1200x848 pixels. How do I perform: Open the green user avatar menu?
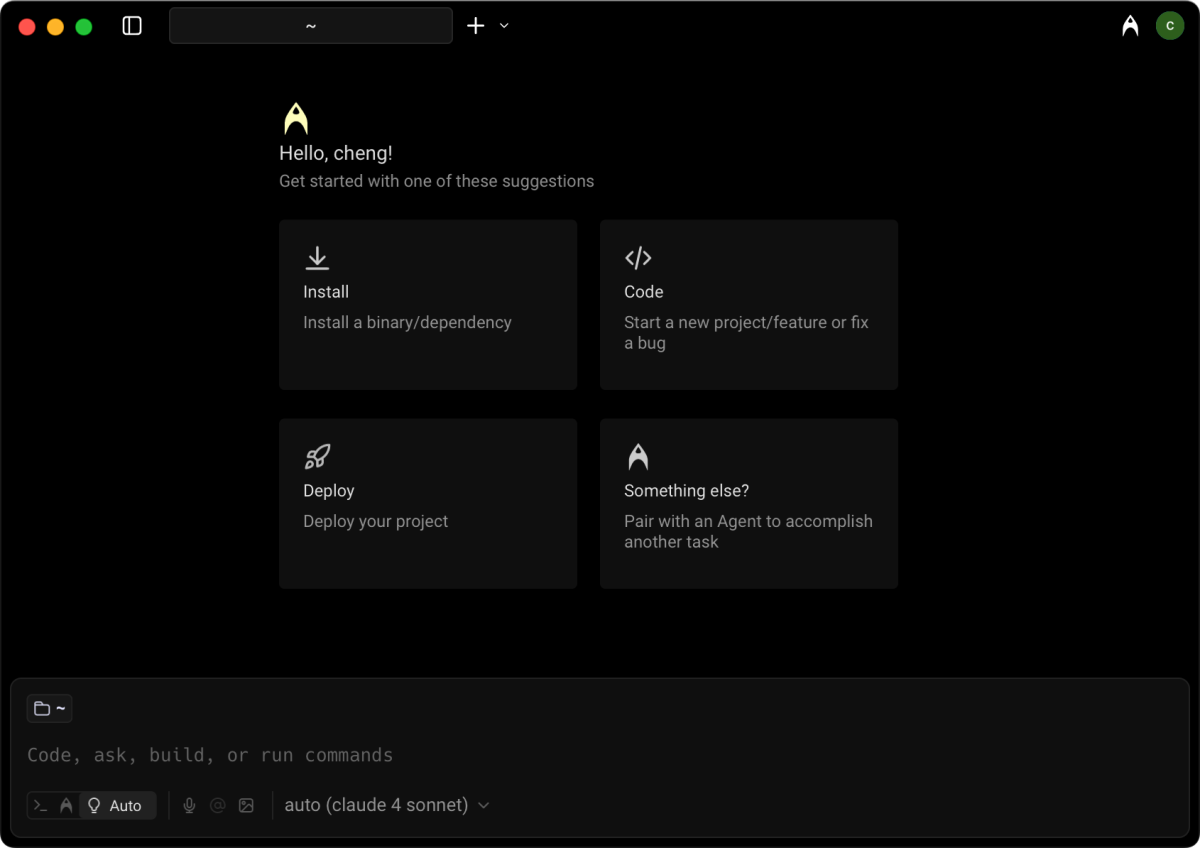pyautogui.click(x=1170, y=26)
